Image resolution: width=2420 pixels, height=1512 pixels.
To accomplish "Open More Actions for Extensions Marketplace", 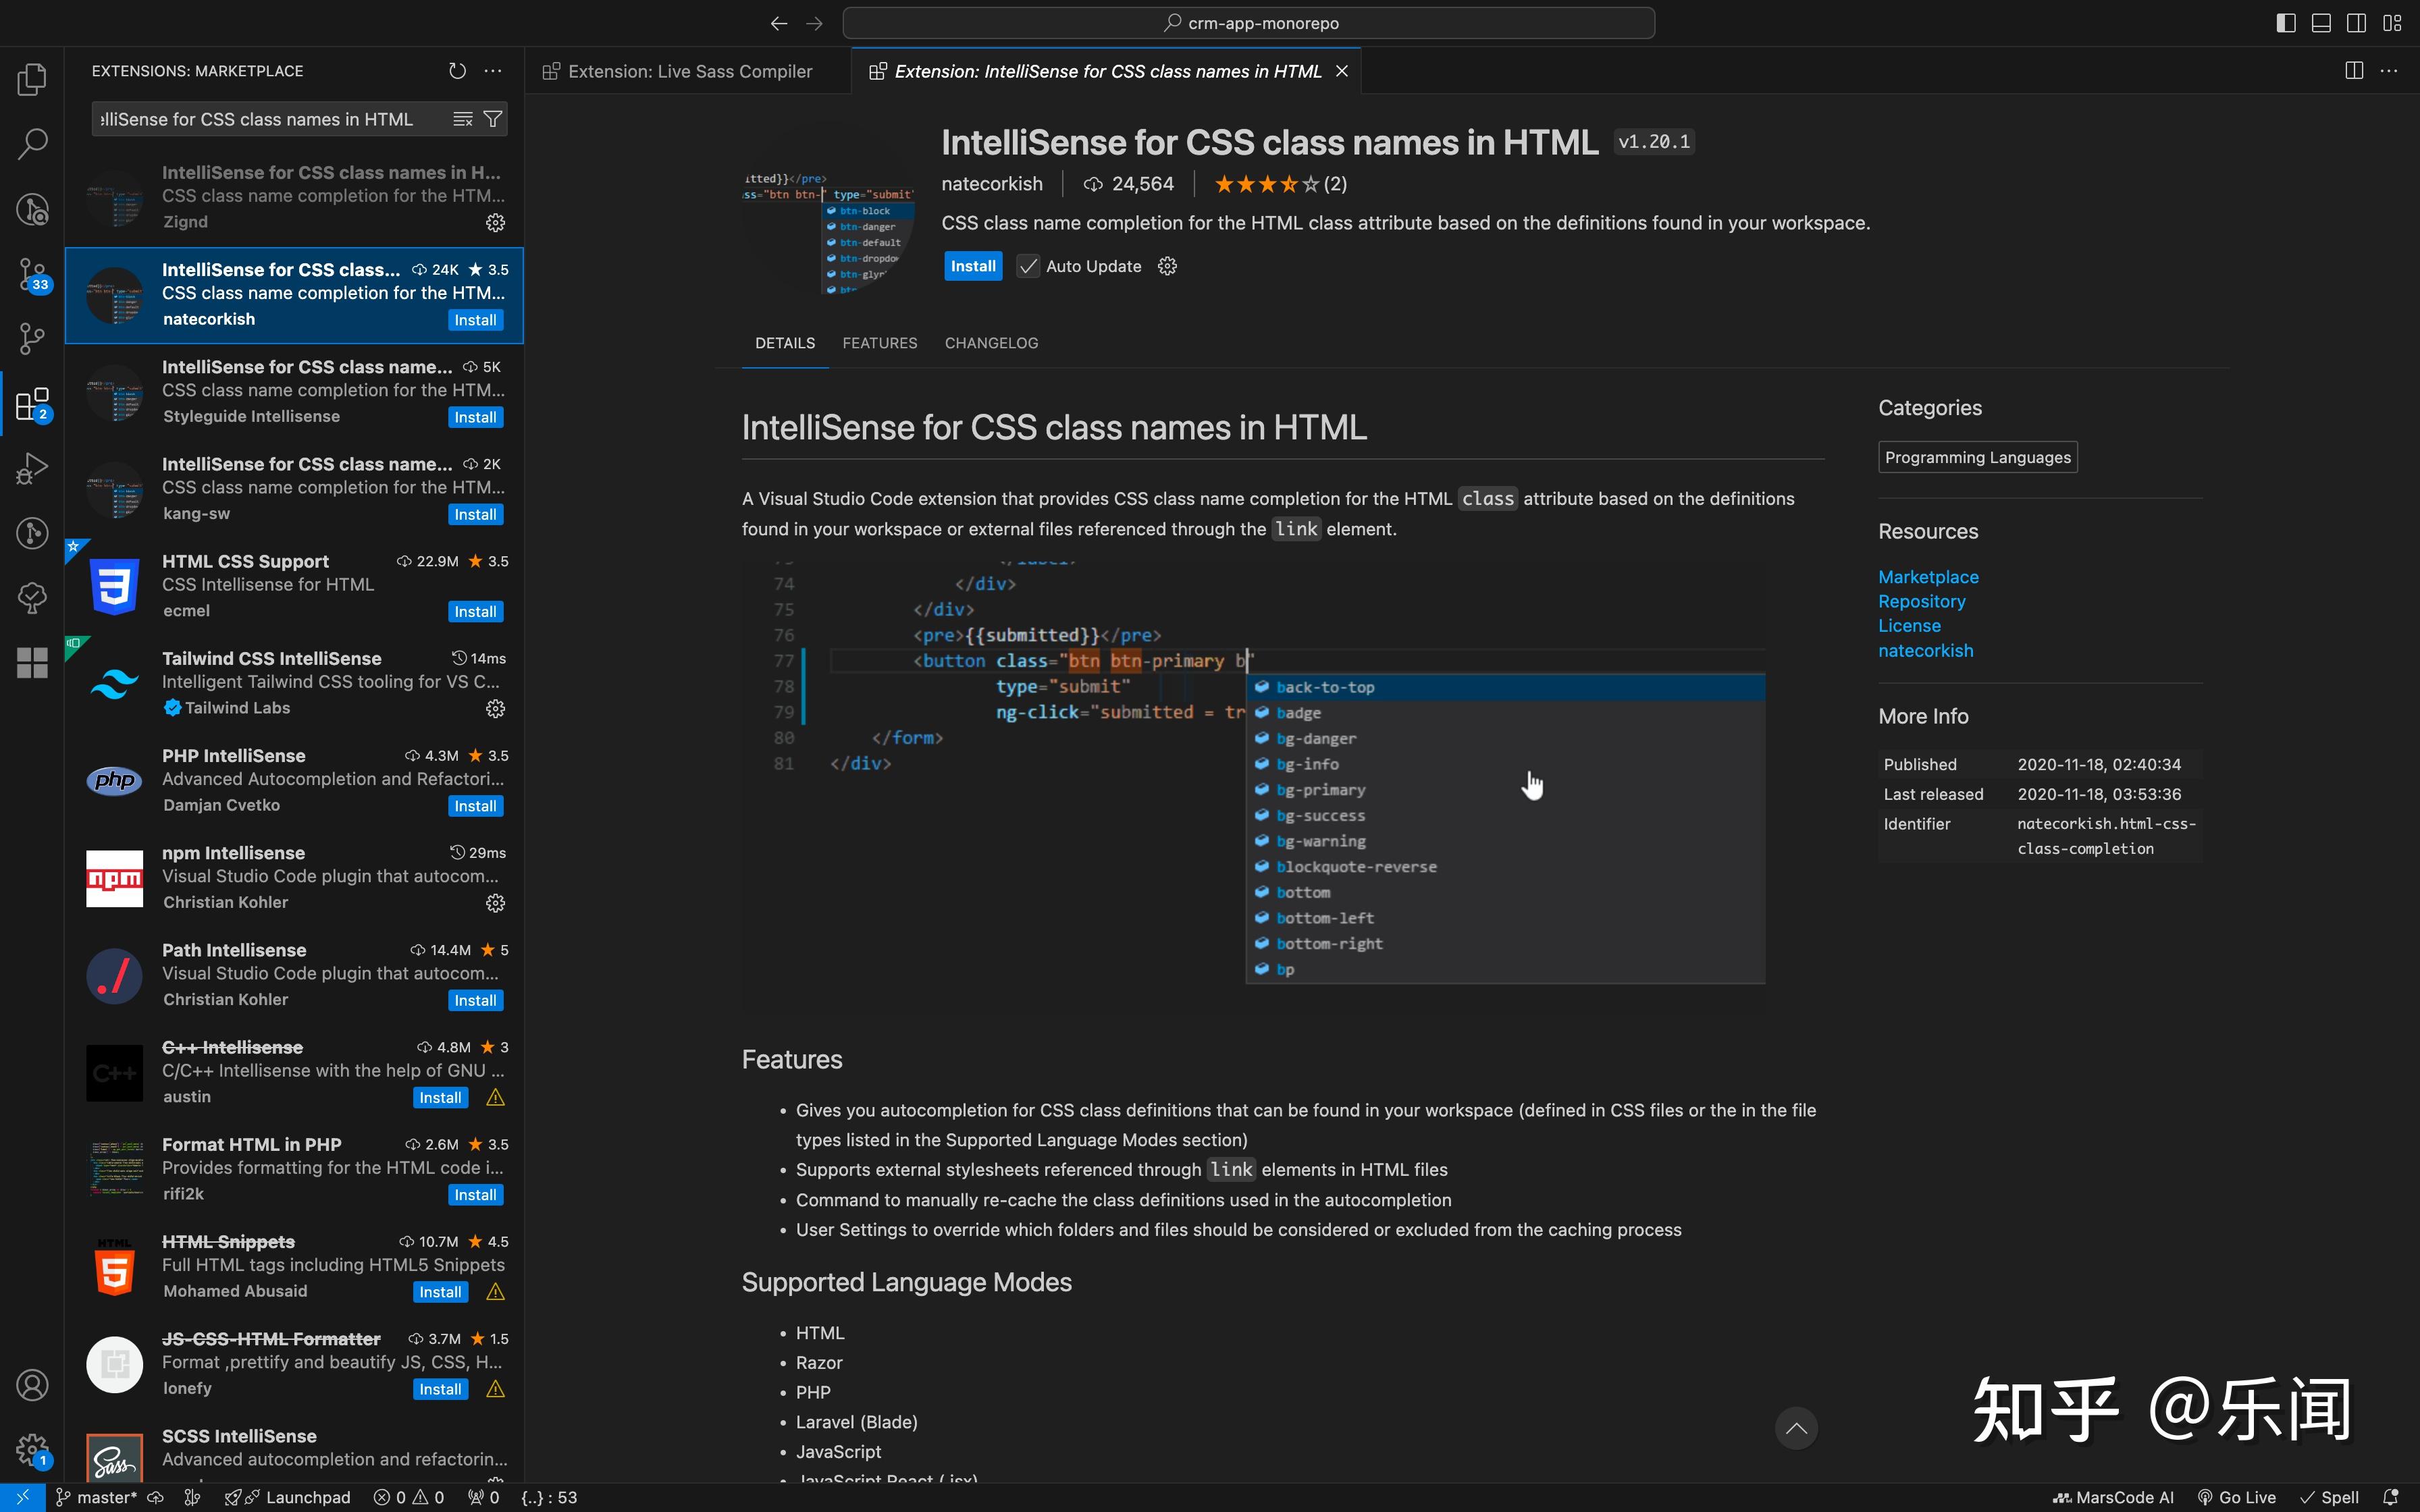I will click(493, 71).
